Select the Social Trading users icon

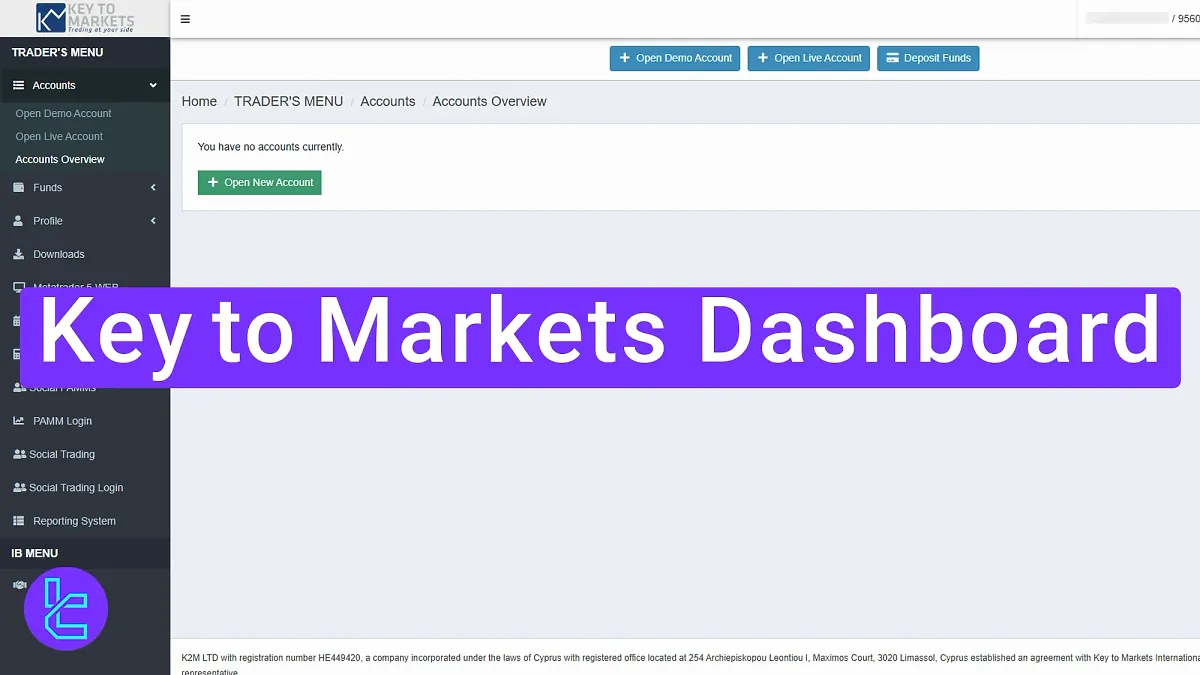(20, 454)
